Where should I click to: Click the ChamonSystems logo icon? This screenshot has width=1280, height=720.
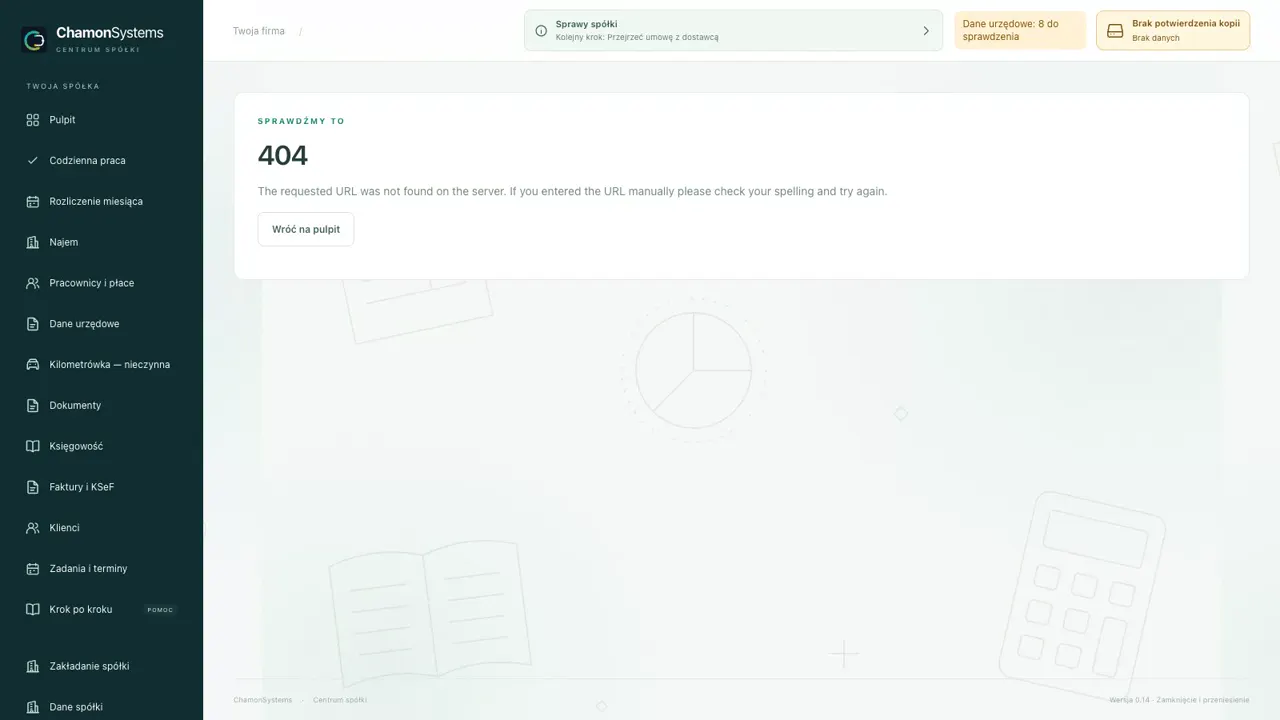[x=34, y=40]
